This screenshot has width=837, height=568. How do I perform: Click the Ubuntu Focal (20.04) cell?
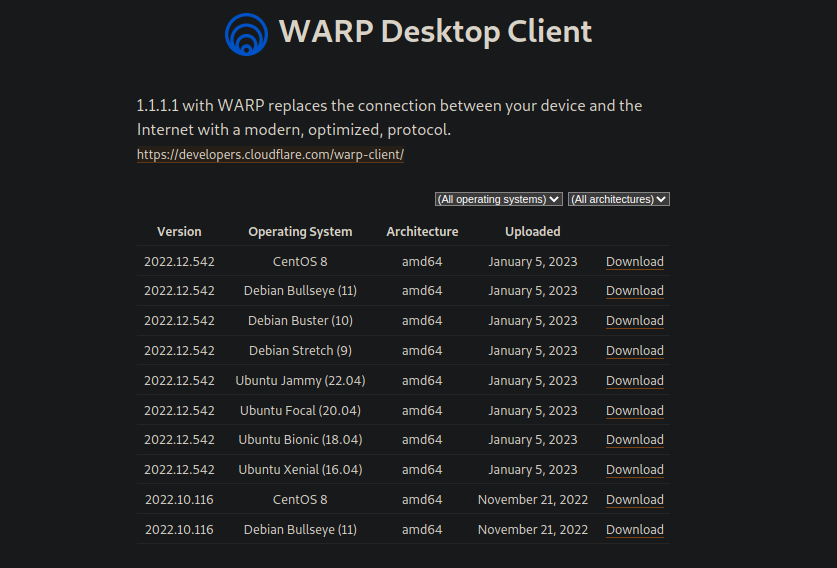click(x=300, y=410)
